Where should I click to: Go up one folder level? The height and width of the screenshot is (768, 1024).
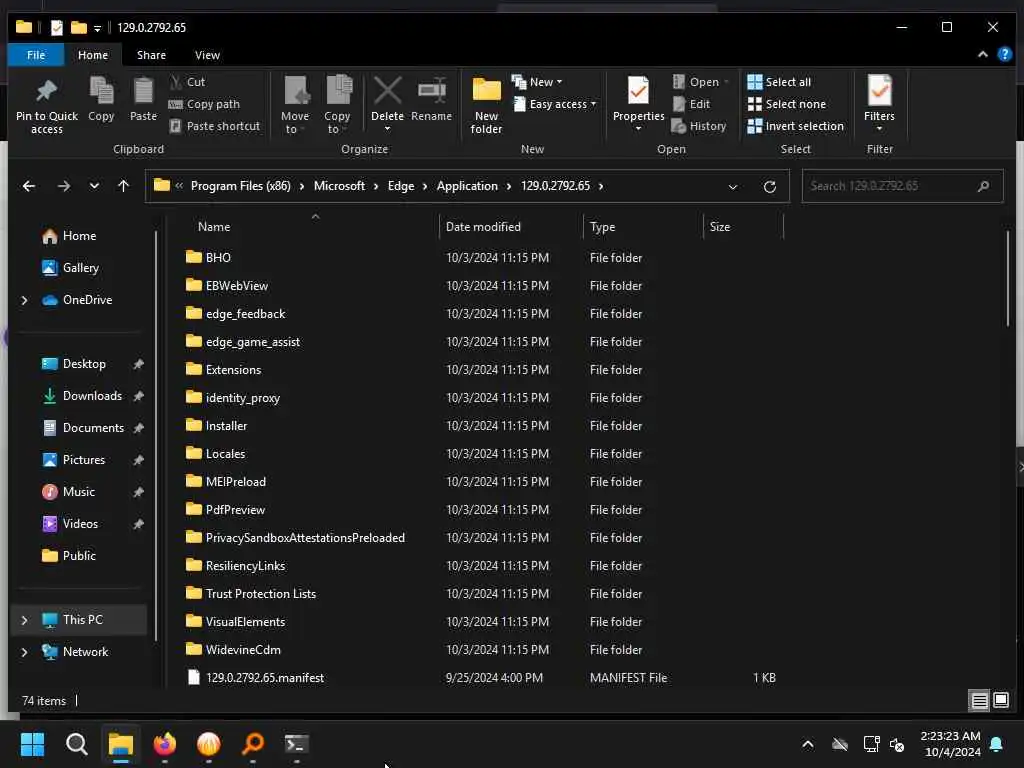pos(123,186)
